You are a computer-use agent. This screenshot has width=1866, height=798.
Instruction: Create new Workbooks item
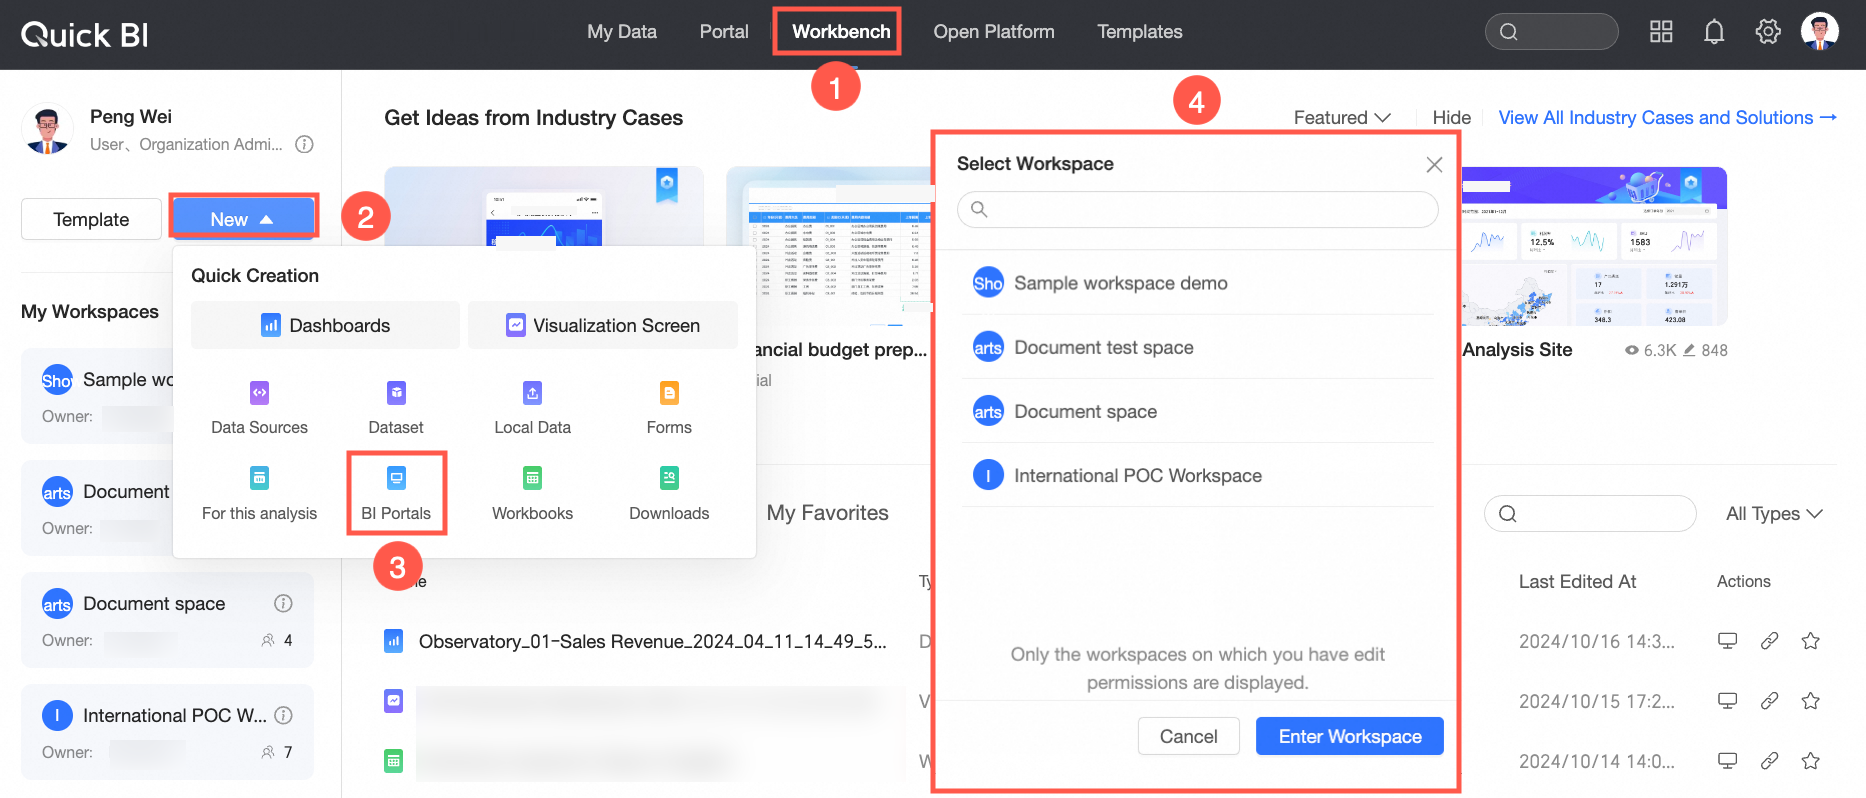tap(532, 494)
